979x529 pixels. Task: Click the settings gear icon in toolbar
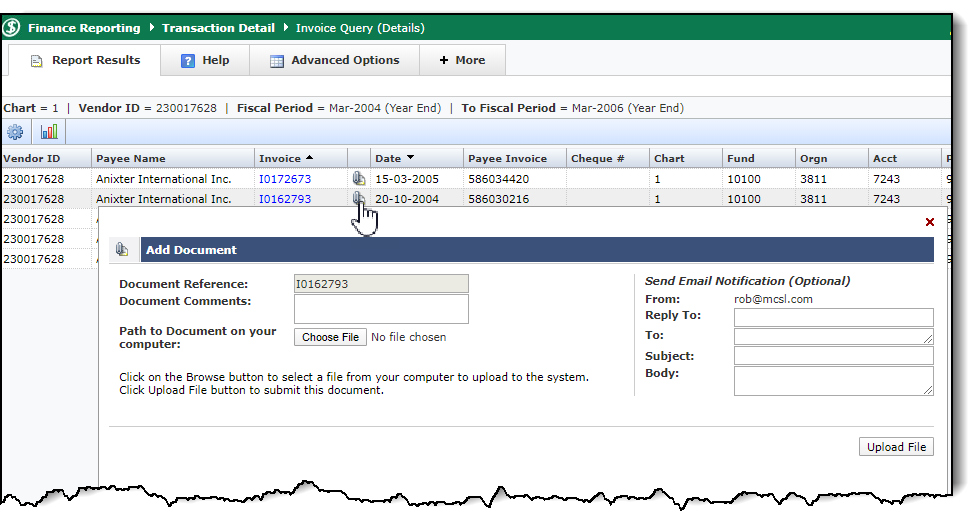coord(14,132)
